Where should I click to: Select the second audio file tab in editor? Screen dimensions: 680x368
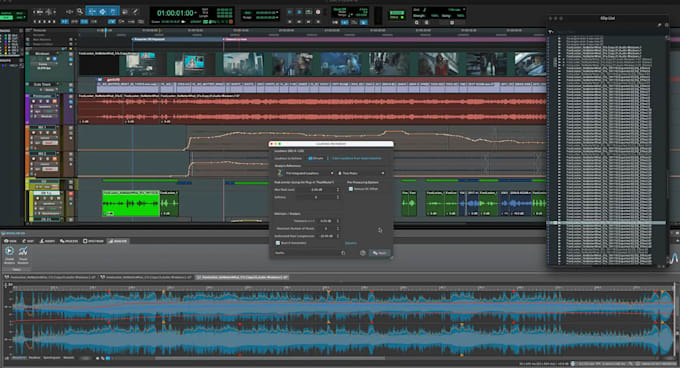tap(146, 277)
